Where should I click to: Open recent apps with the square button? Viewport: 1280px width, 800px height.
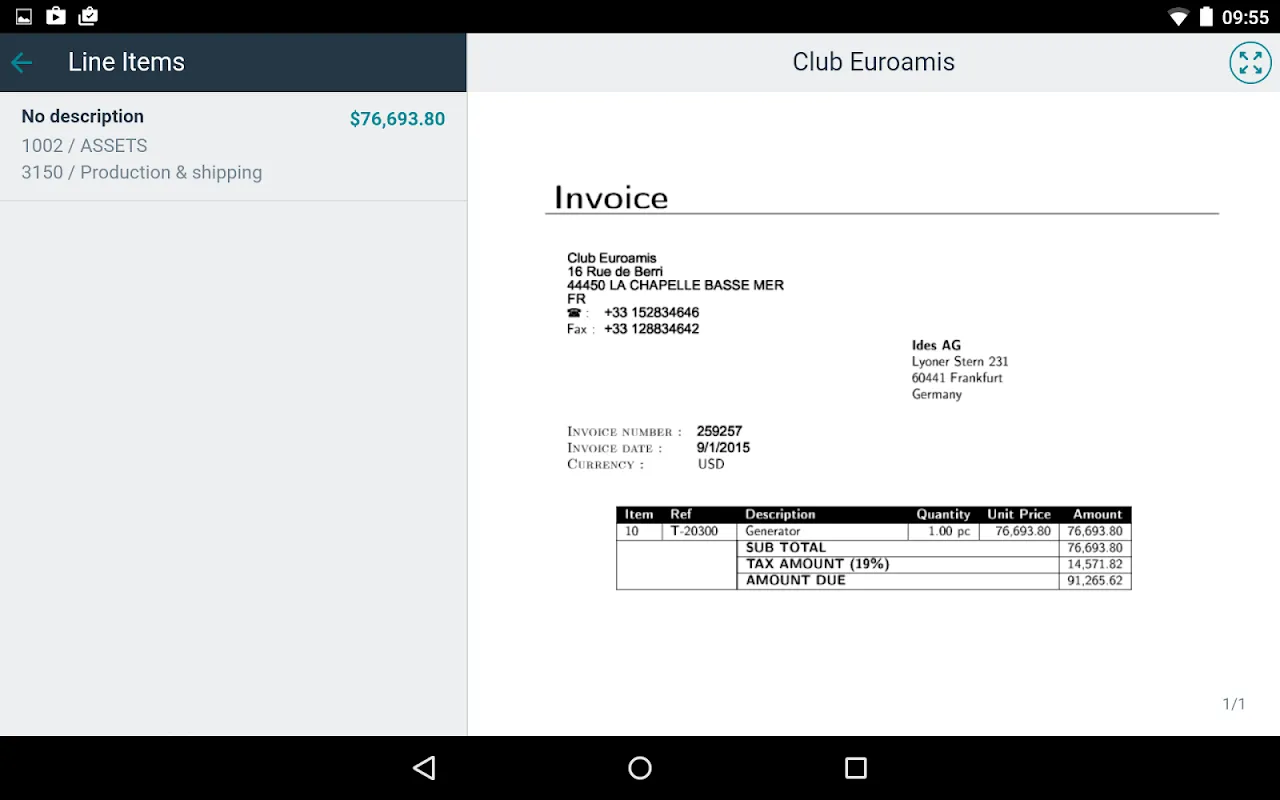click(x=855, y=767)
